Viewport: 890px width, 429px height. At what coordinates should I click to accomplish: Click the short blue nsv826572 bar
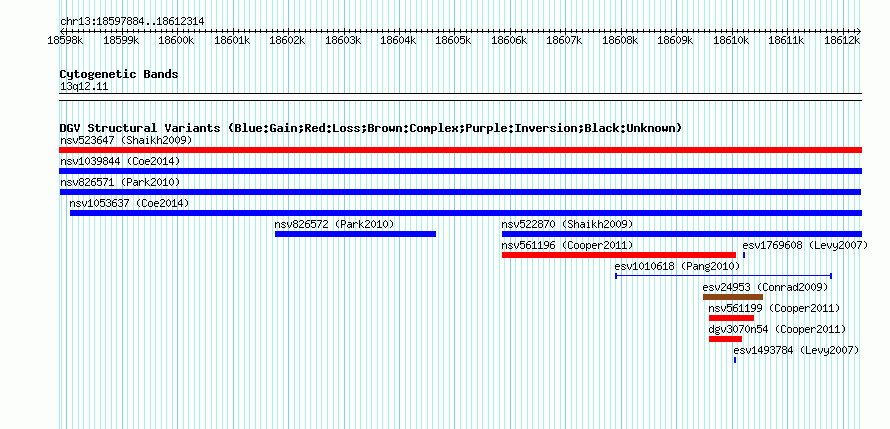pyautogui.click(x=355, y=234)
